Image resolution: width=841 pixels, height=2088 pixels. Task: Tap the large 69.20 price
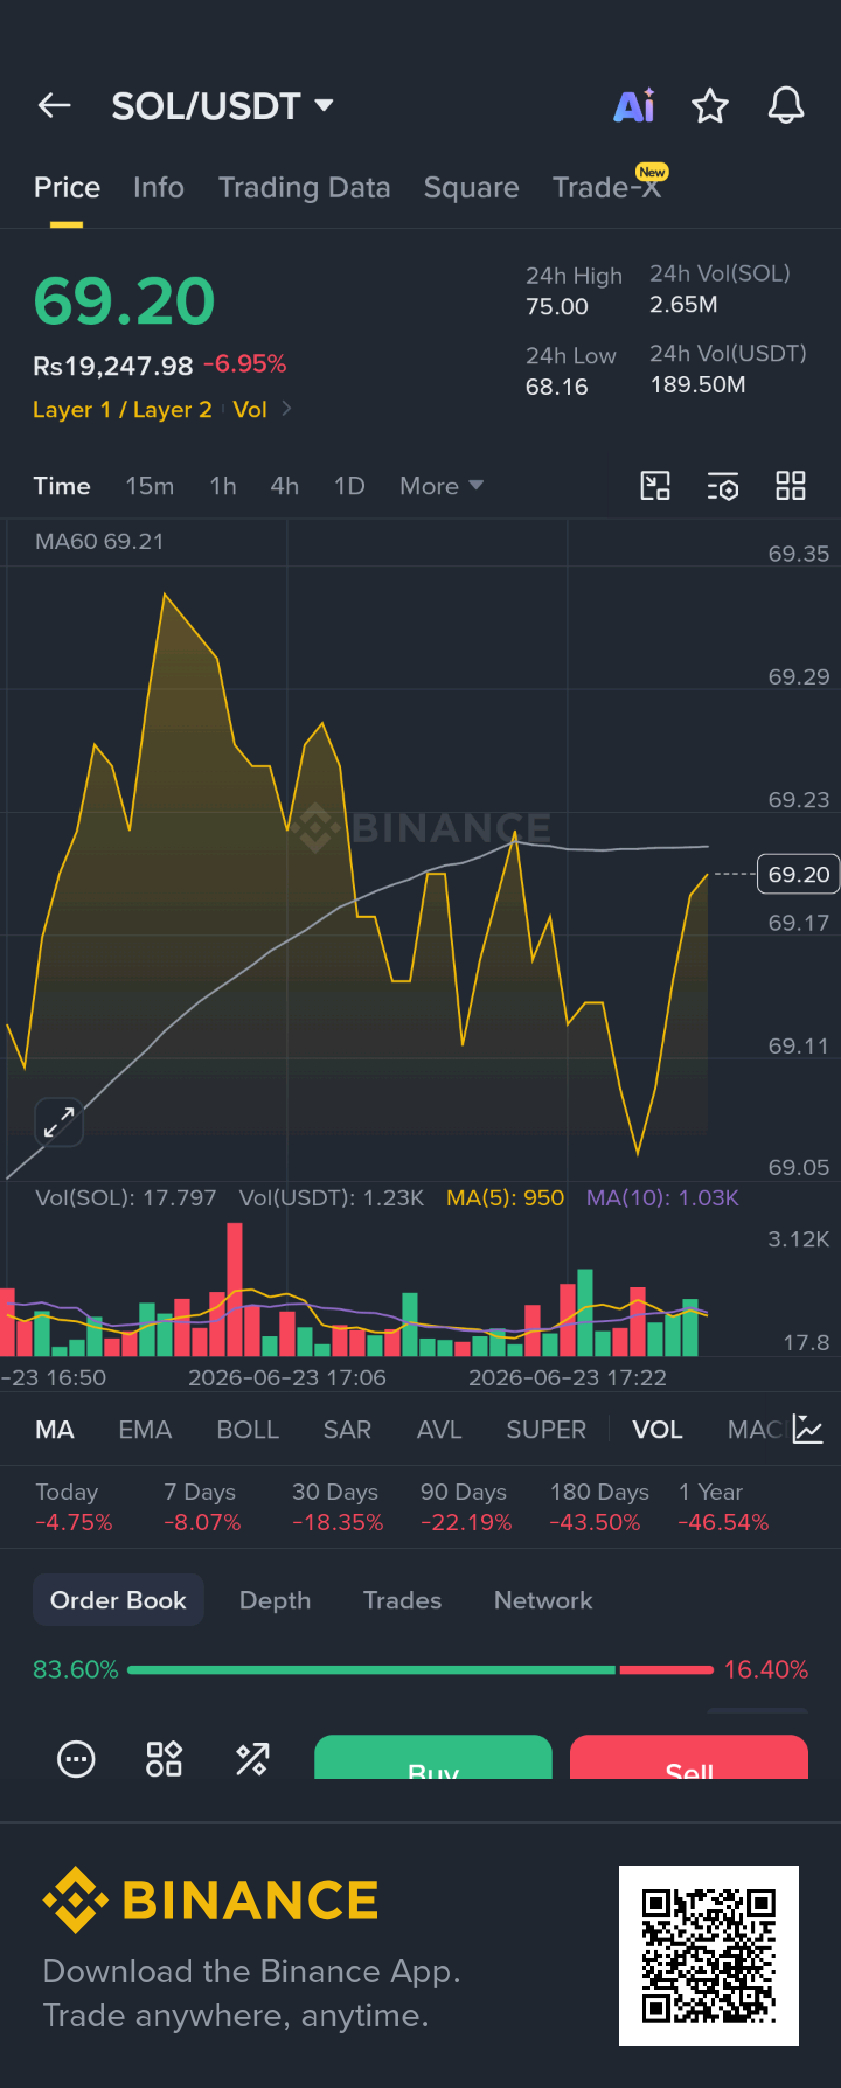125,301
